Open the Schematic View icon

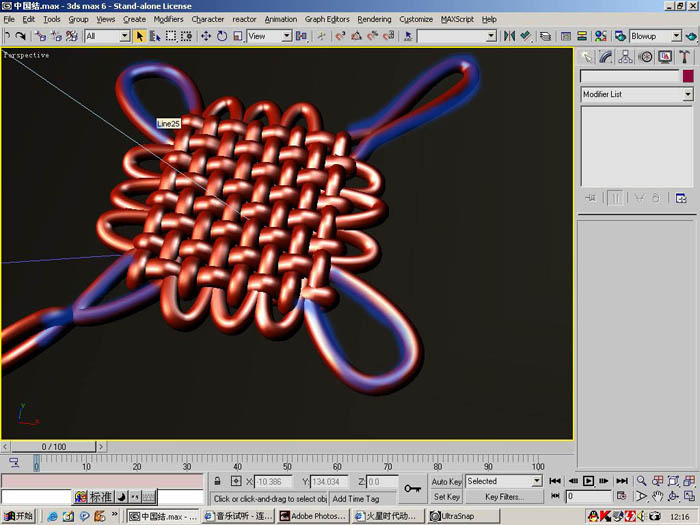click(582, 36)
